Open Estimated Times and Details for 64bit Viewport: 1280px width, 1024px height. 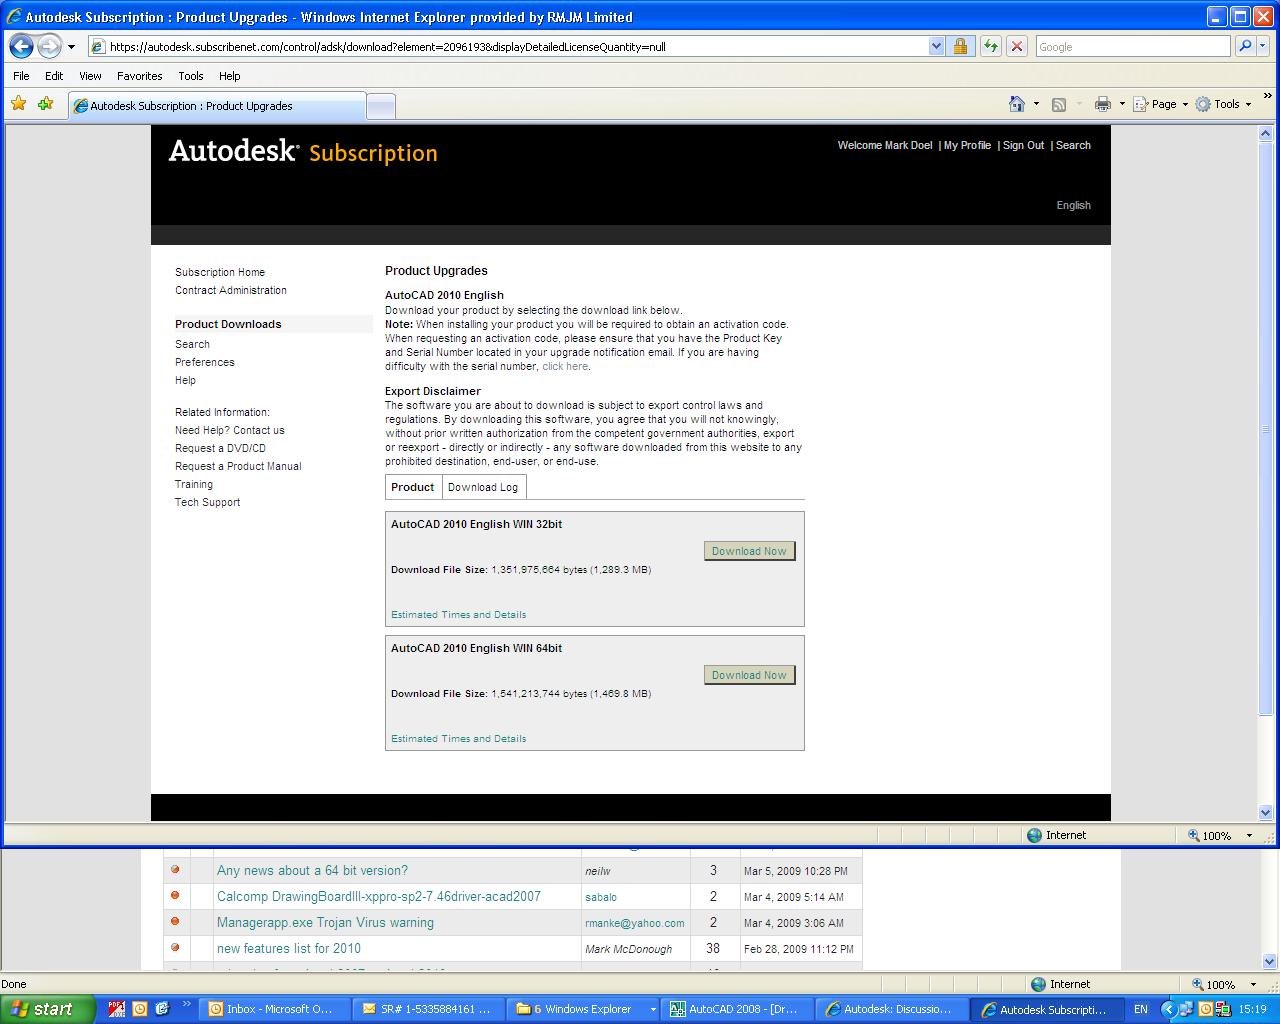[458, 739]
